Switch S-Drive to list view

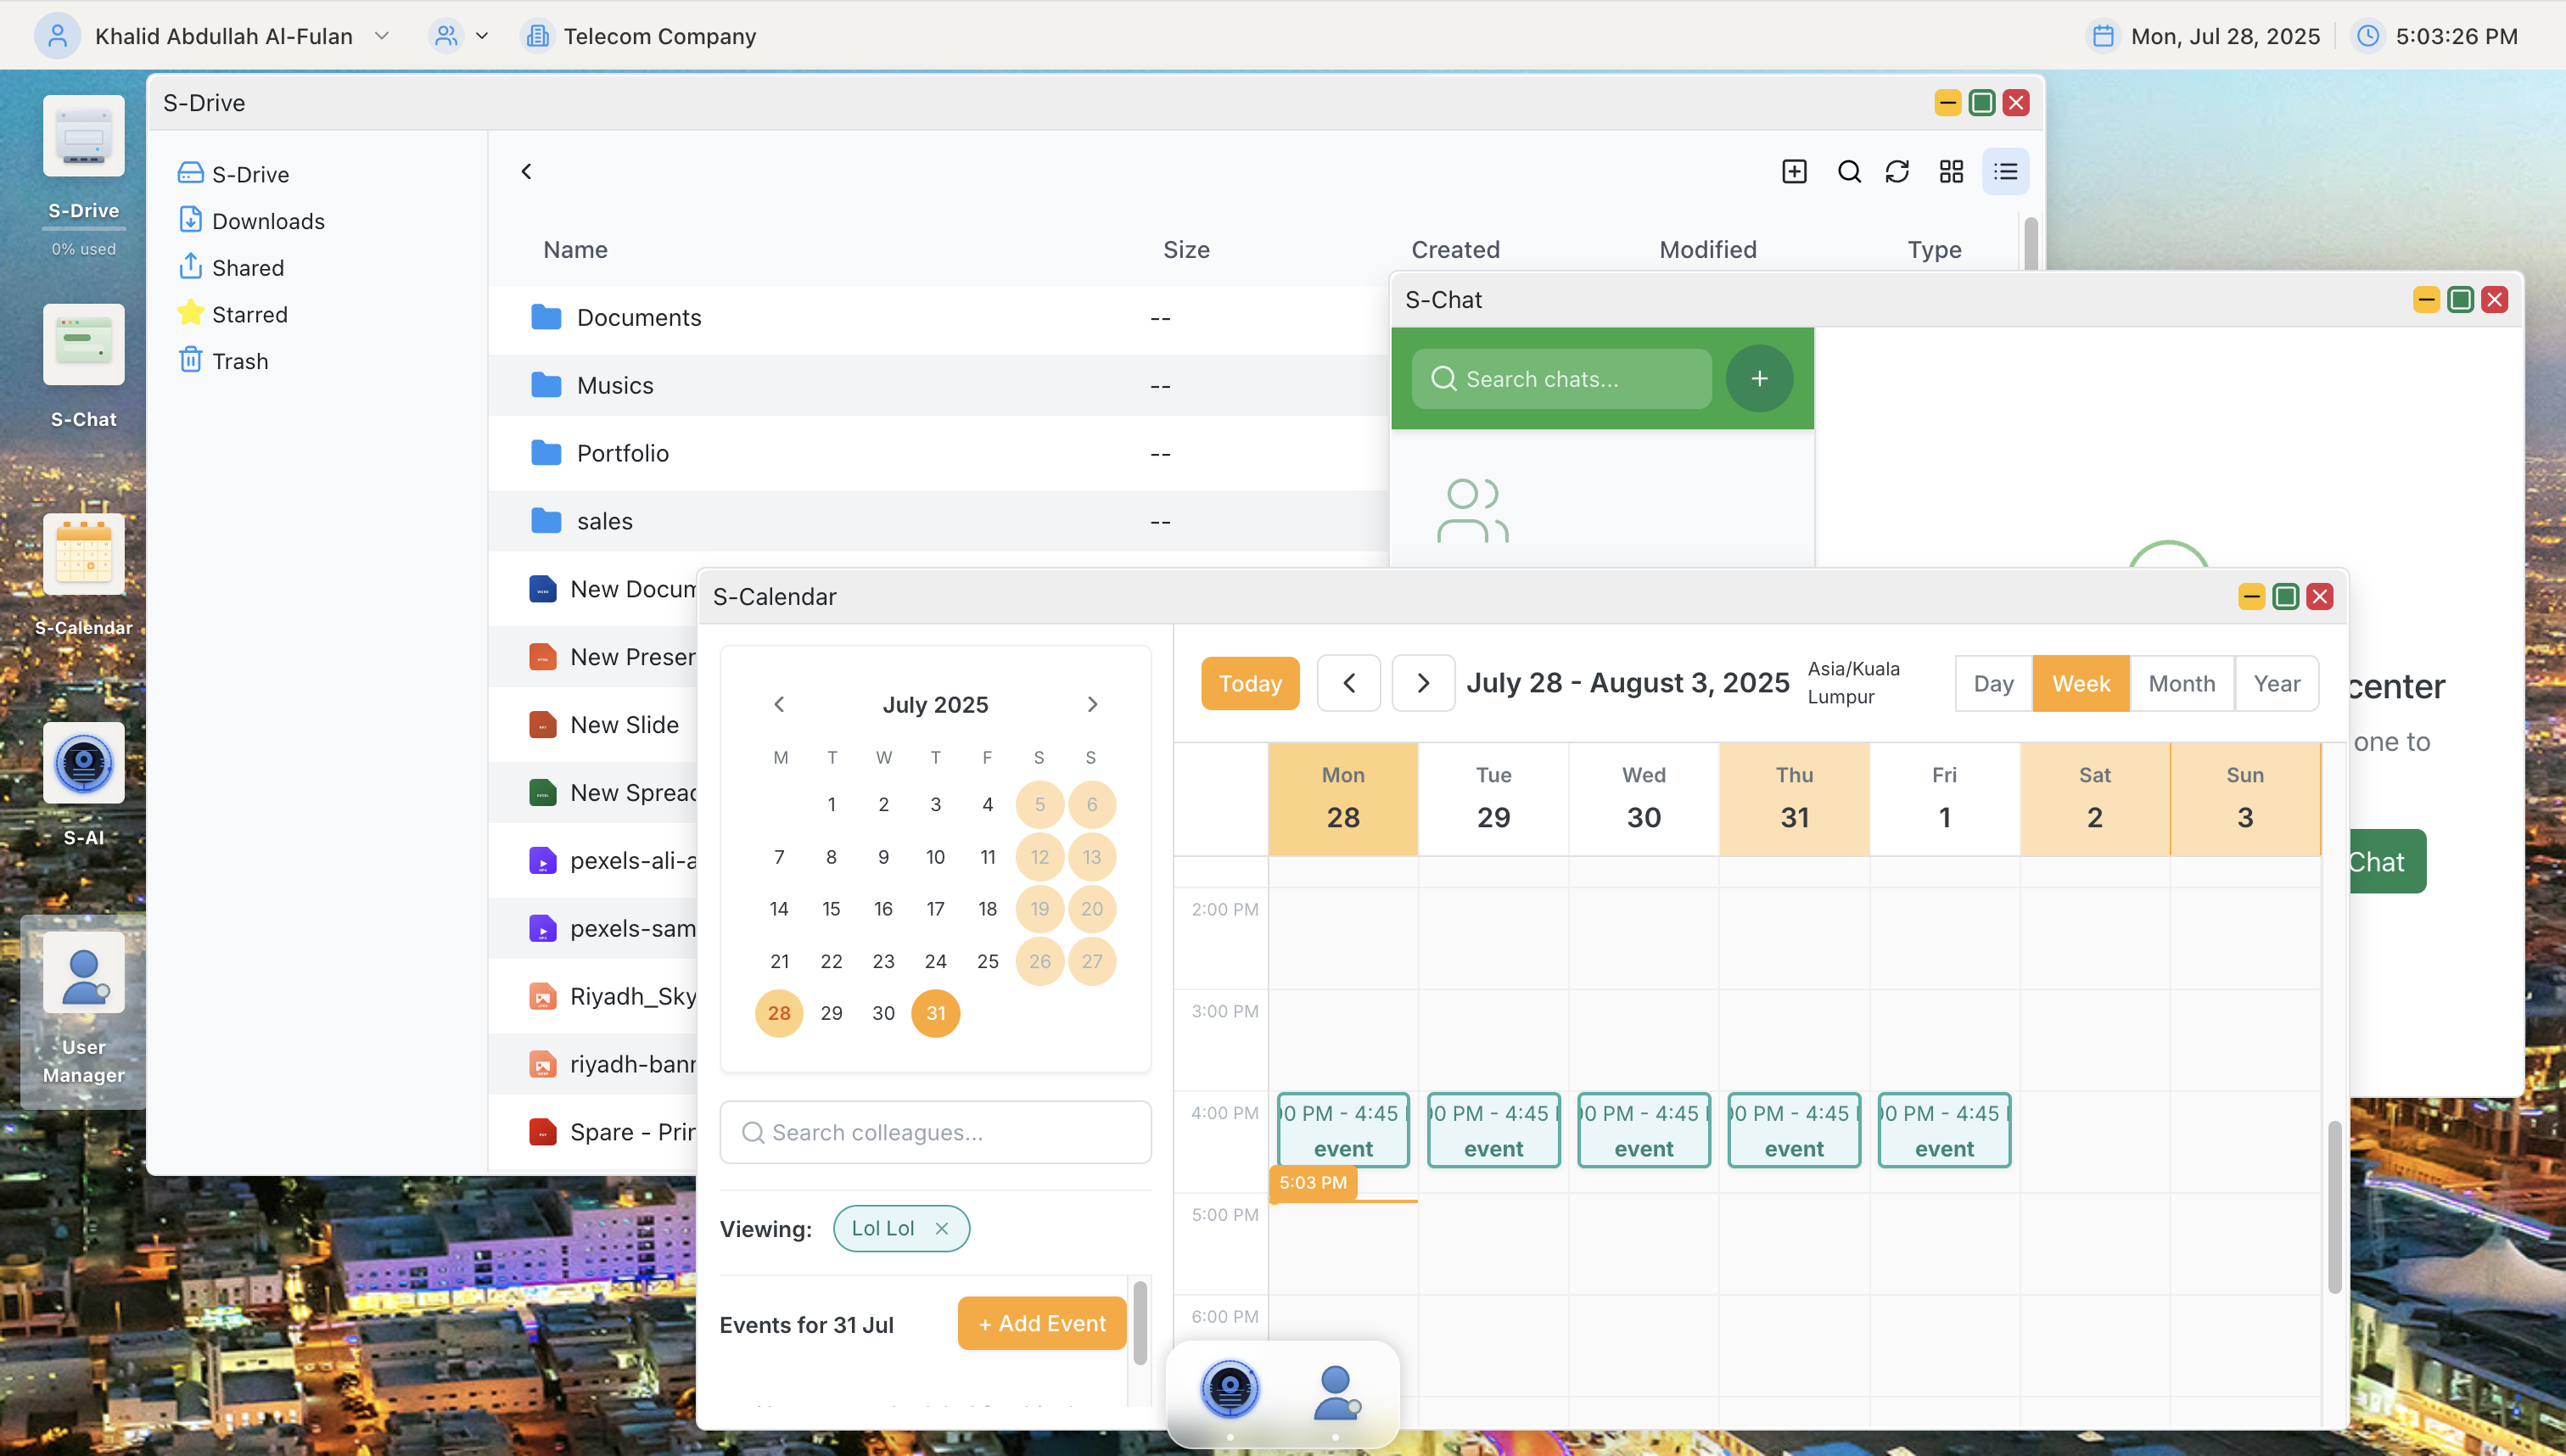(x=2005, y=171)
